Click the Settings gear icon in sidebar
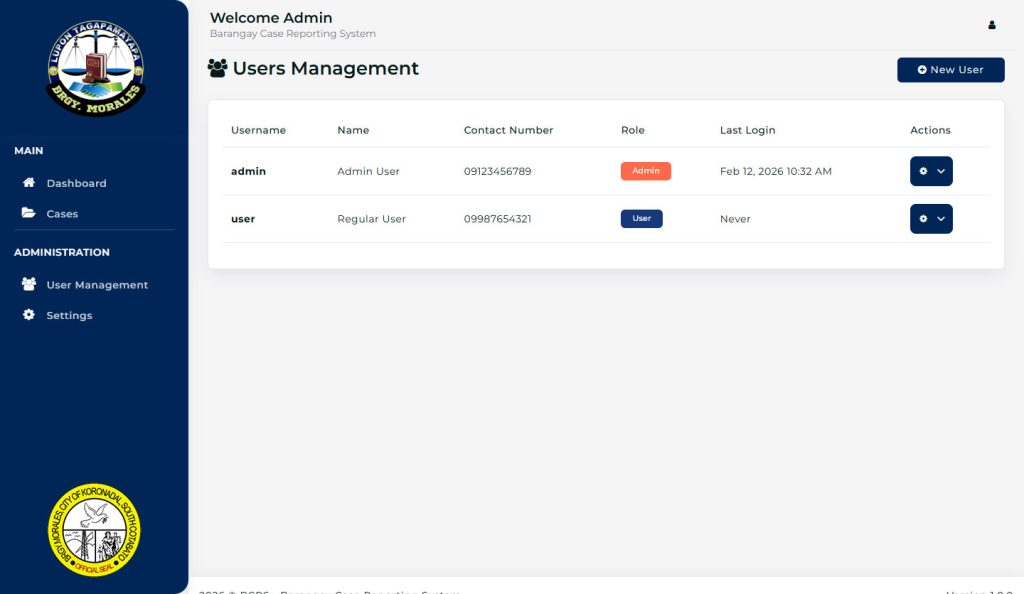Screen dimensions: 1024x594 [x=29, y=315]
